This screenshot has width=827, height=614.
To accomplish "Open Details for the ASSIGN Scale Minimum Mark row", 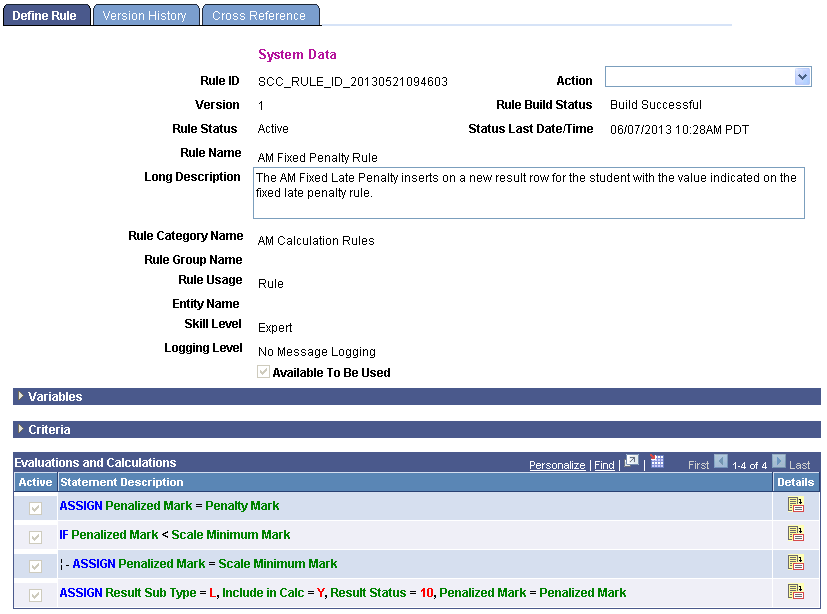I will (795, 563).
